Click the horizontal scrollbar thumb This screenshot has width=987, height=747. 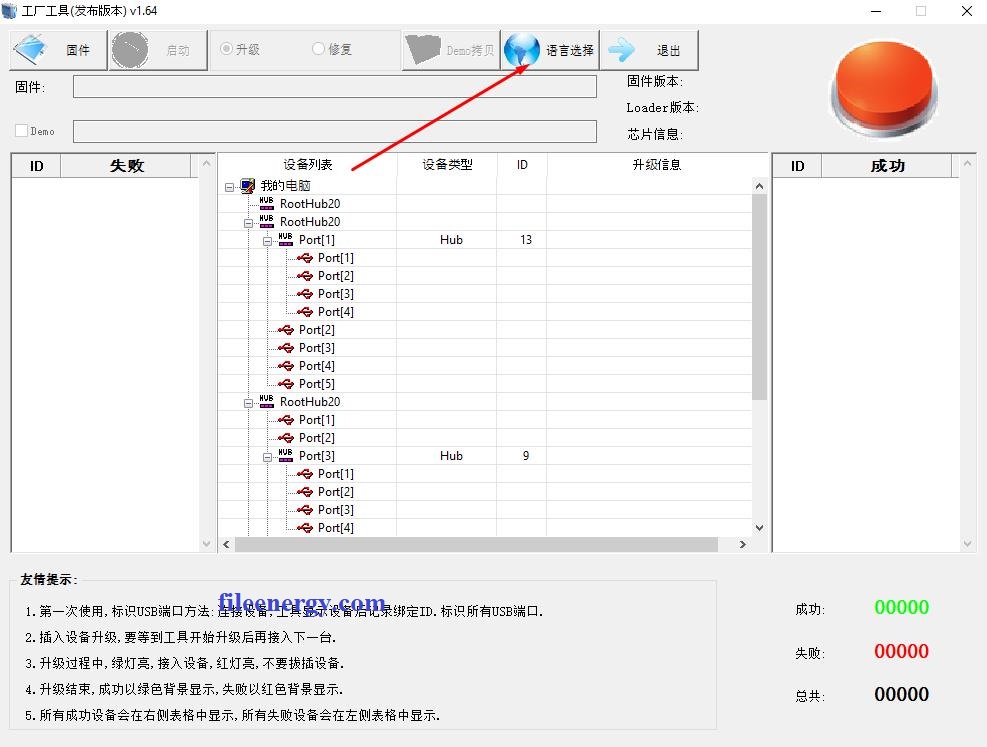click(477, 544)
